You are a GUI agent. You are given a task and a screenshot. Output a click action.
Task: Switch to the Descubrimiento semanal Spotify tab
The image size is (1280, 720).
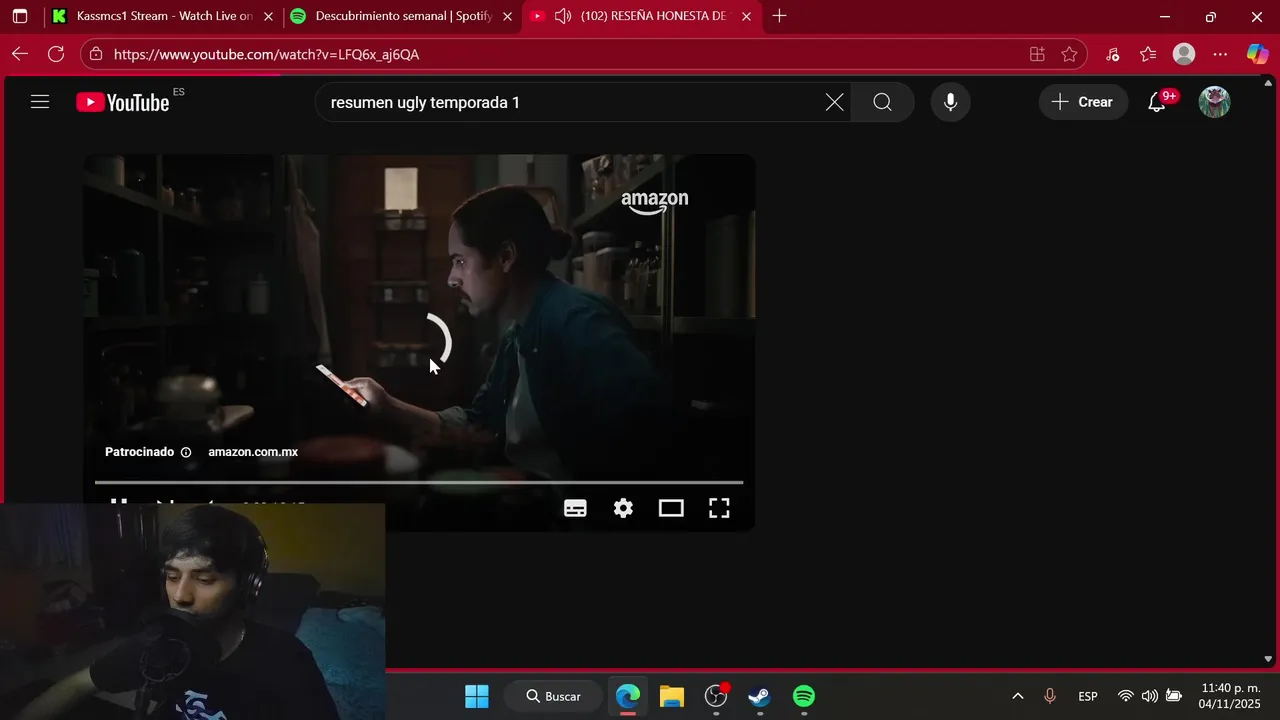[x=403, y=16]
